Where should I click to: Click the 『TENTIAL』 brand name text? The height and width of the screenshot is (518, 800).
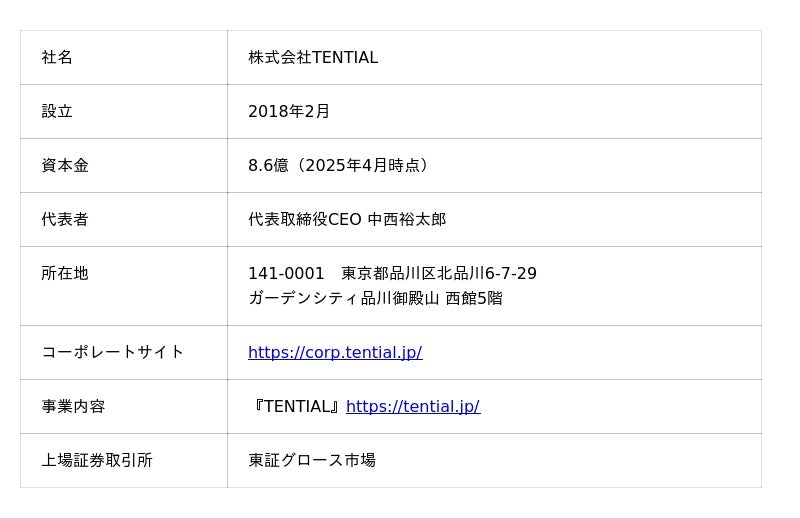pos(297,406)
